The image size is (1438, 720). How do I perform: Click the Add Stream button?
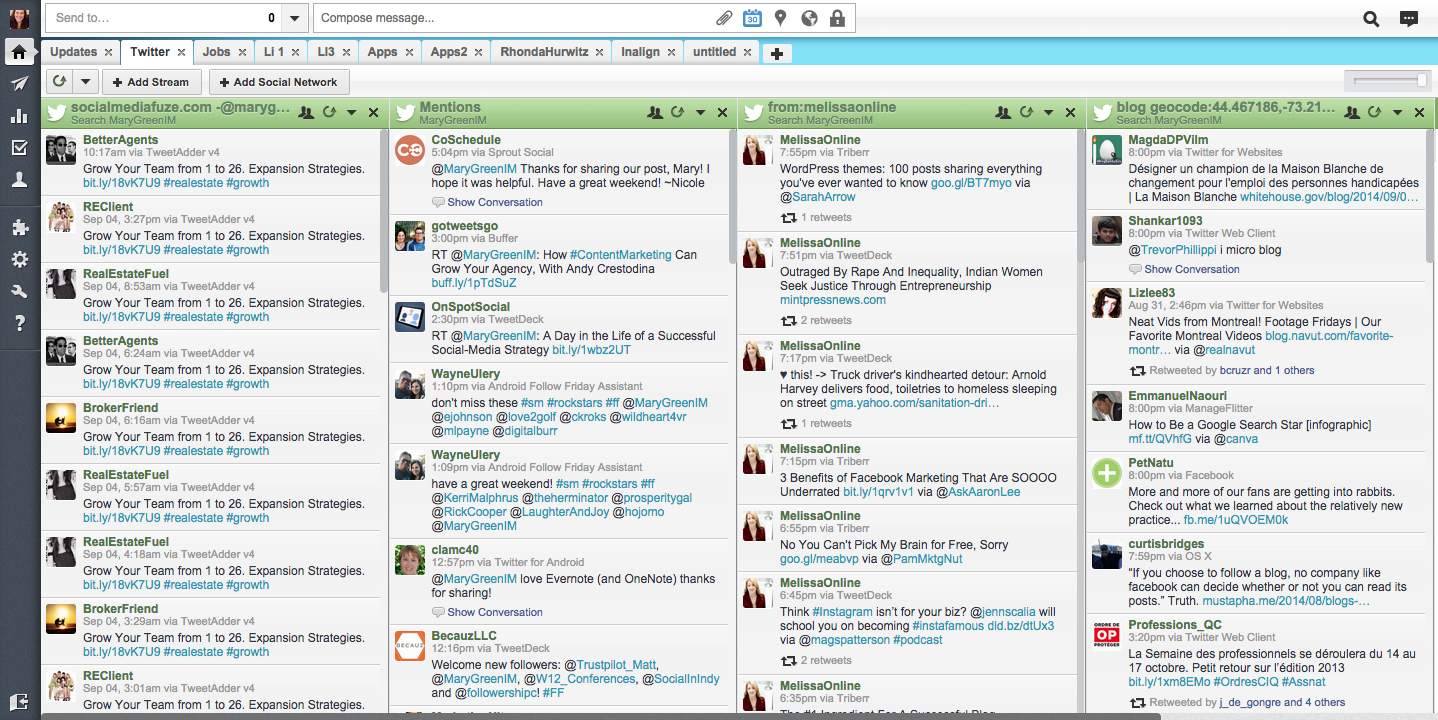tap(152, 81)
